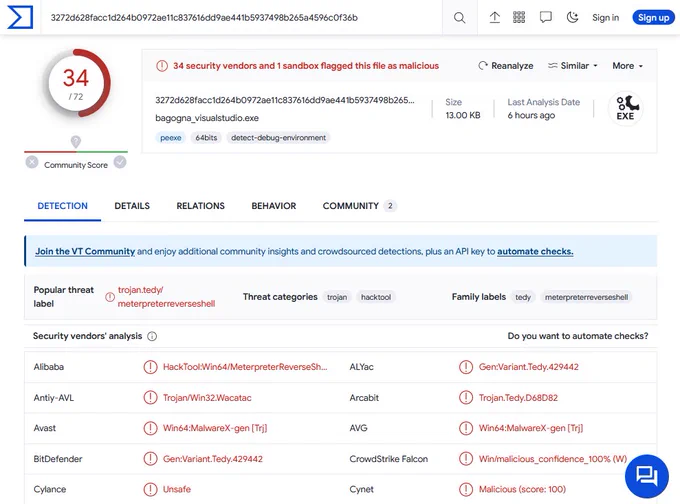680x504 pixels.
Task: Click the Arcabit detection alert icon
Action: pos(466,398)
